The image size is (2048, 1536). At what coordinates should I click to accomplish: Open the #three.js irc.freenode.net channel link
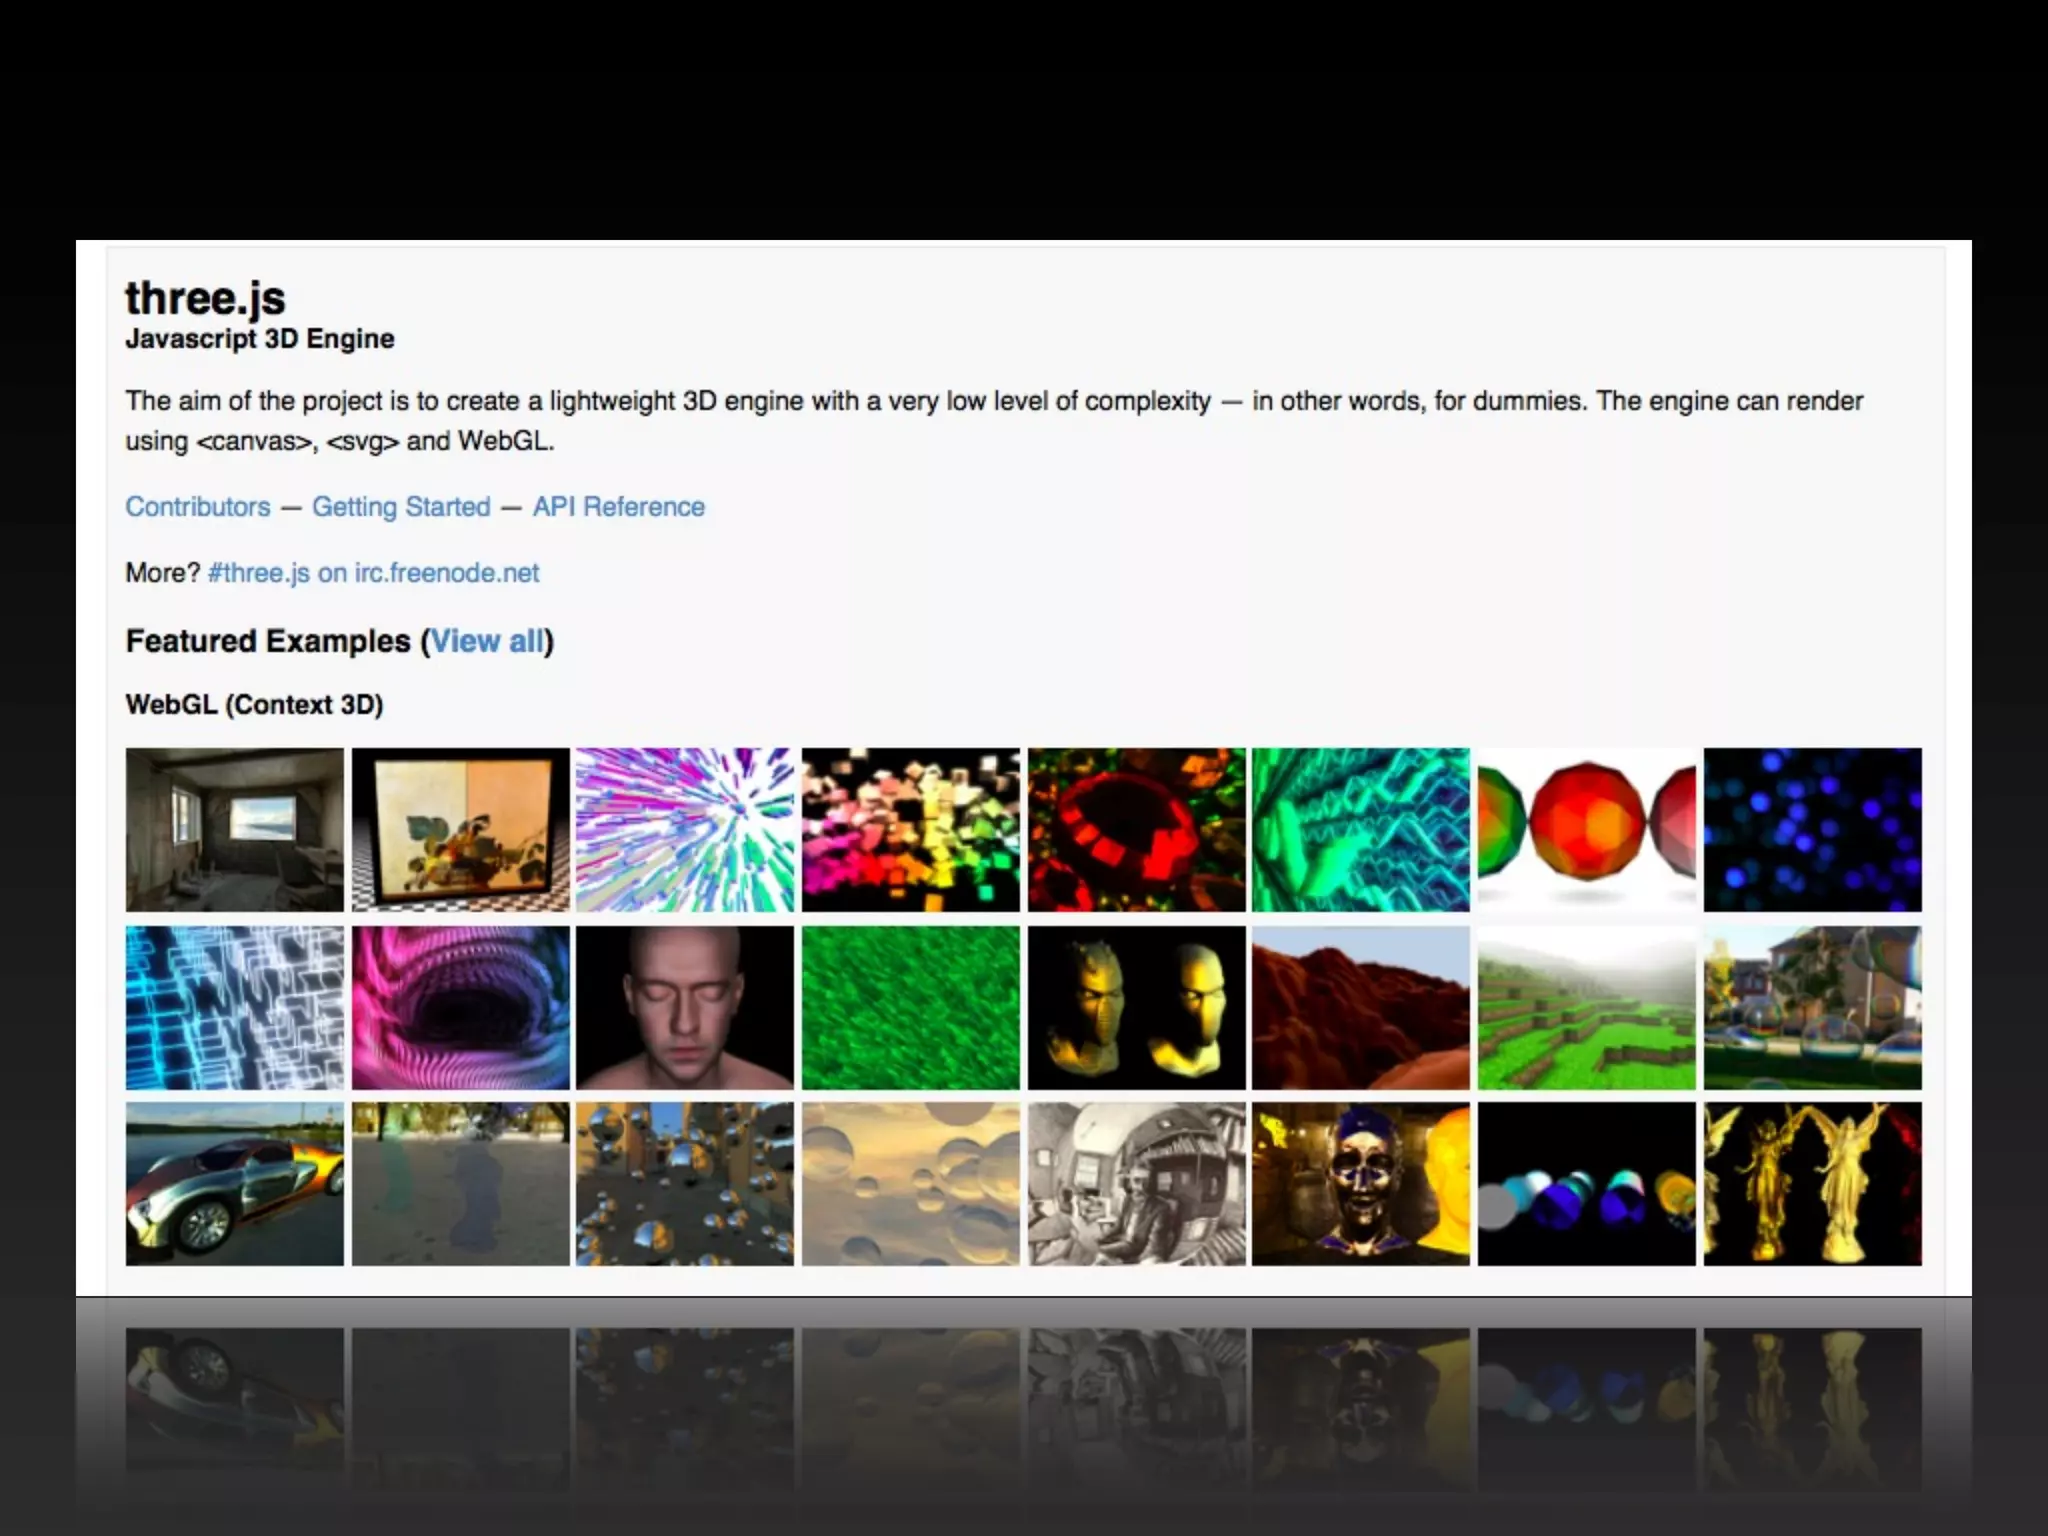(x=373, y=573)
